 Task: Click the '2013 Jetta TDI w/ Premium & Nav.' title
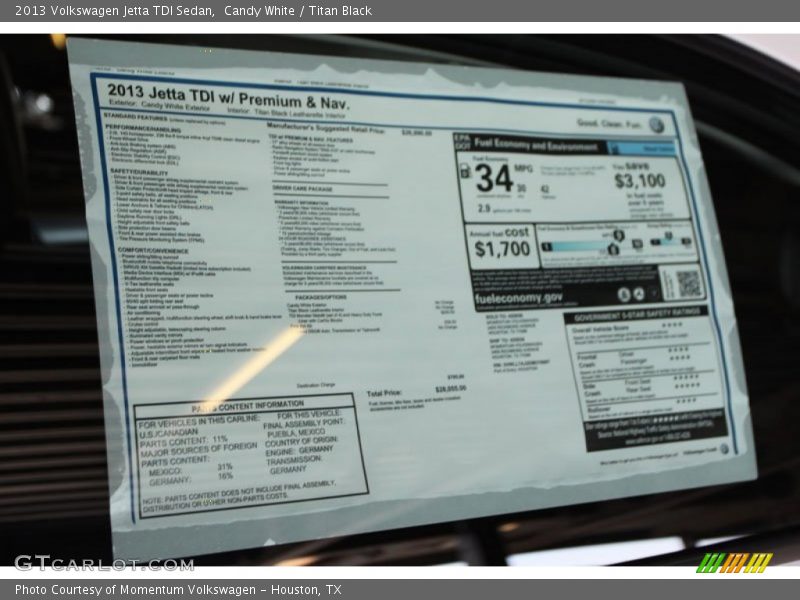click(228, 97)
